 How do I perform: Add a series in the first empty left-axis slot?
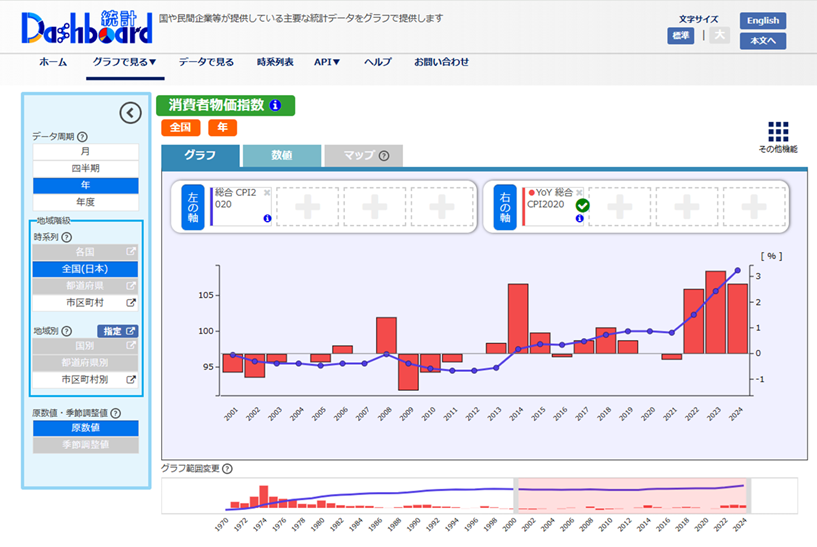306,208
